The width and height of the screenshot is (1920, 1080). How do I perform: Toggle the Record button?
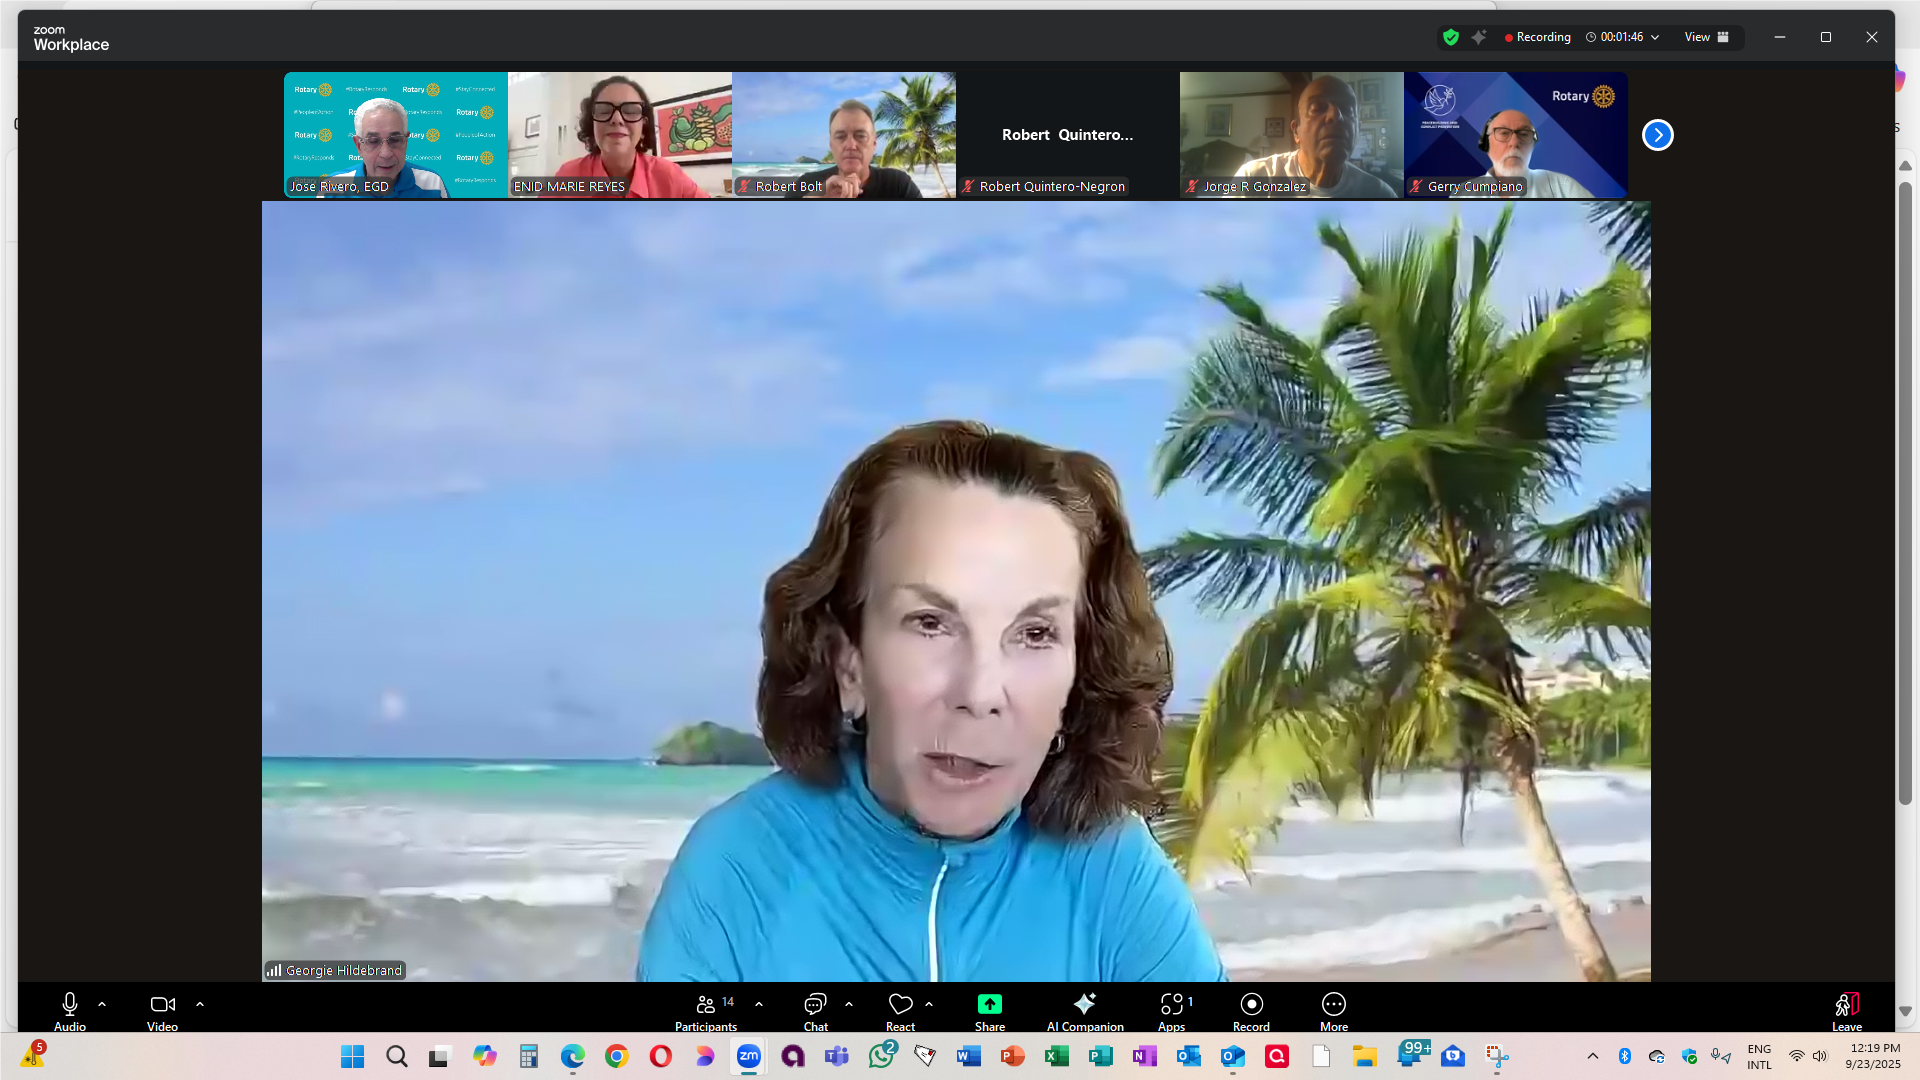1251,1004
